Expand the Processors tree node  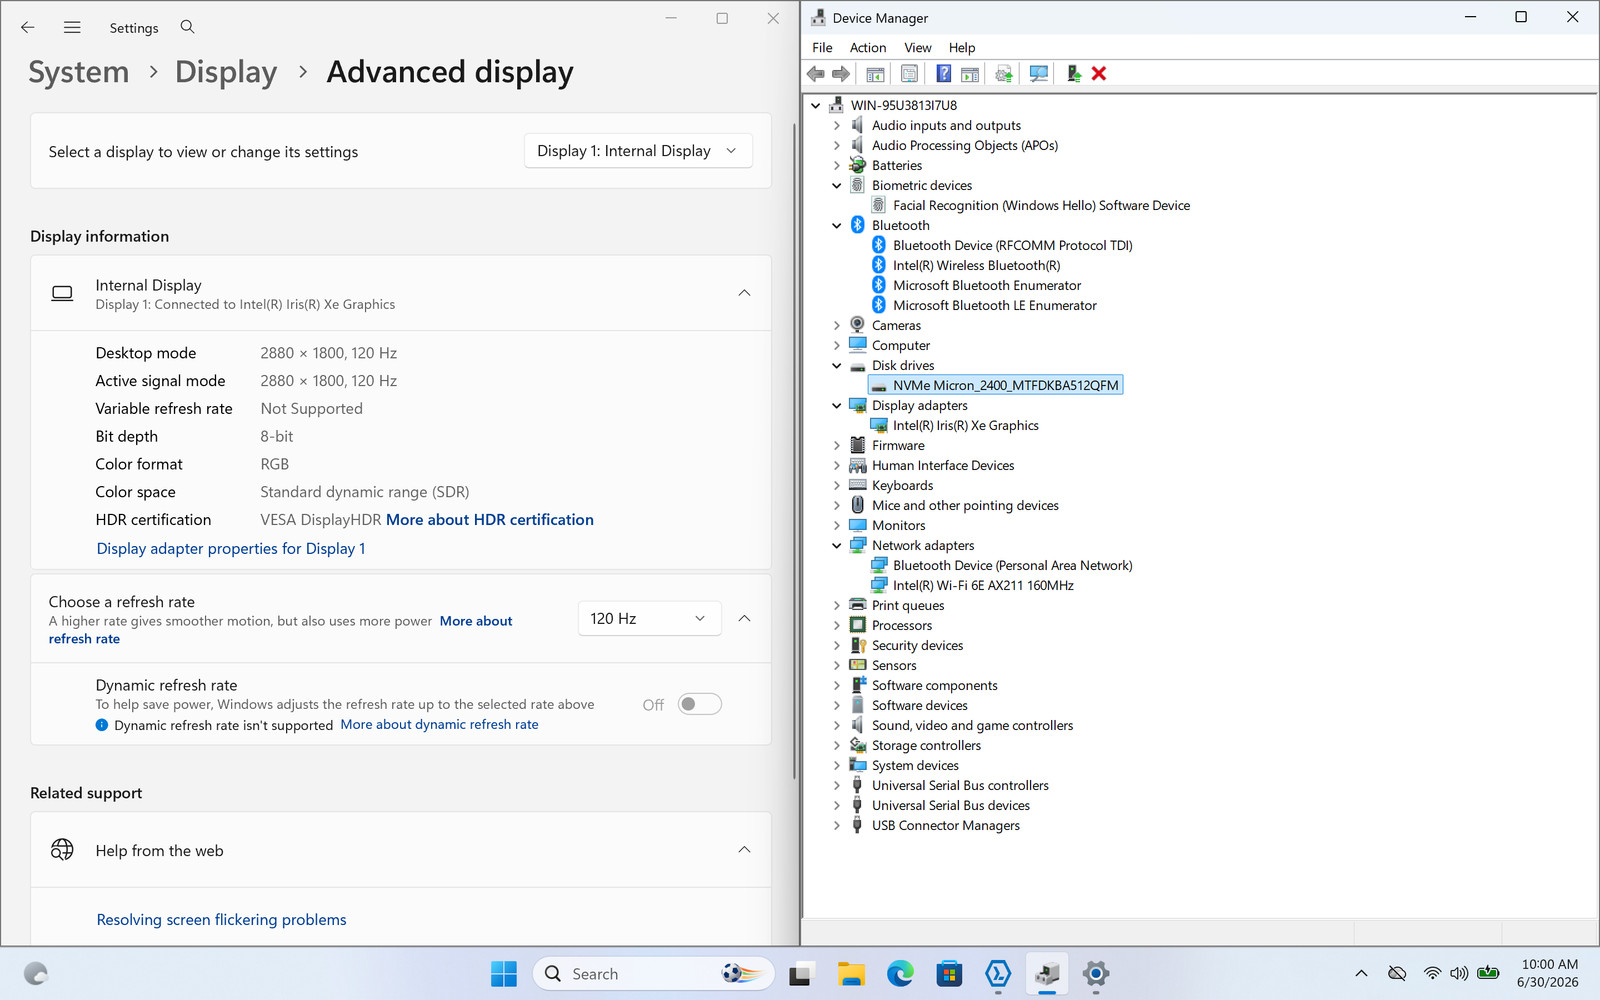click(837, 626)
